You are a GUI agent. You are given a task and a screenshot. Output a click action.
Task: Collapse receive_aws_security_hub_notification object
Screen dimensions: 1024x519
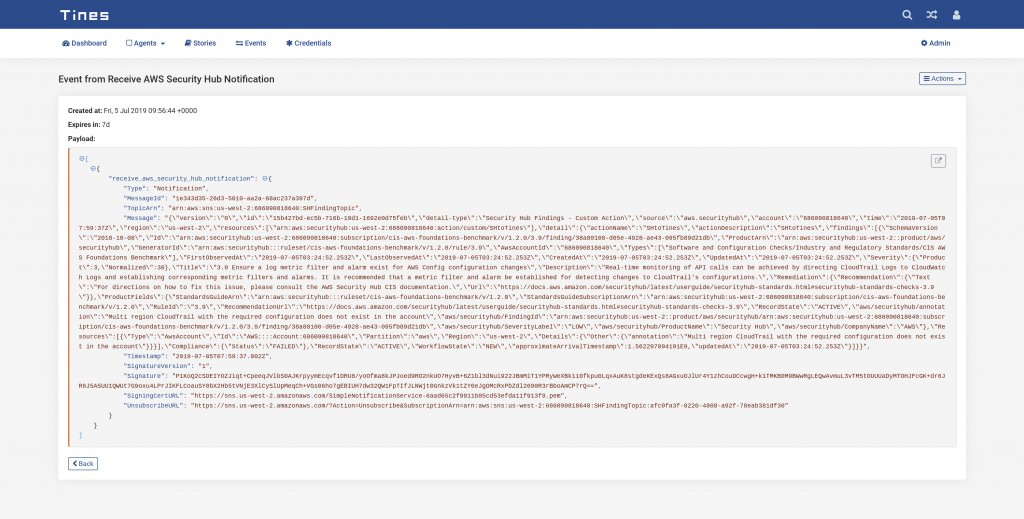point(265,178)
